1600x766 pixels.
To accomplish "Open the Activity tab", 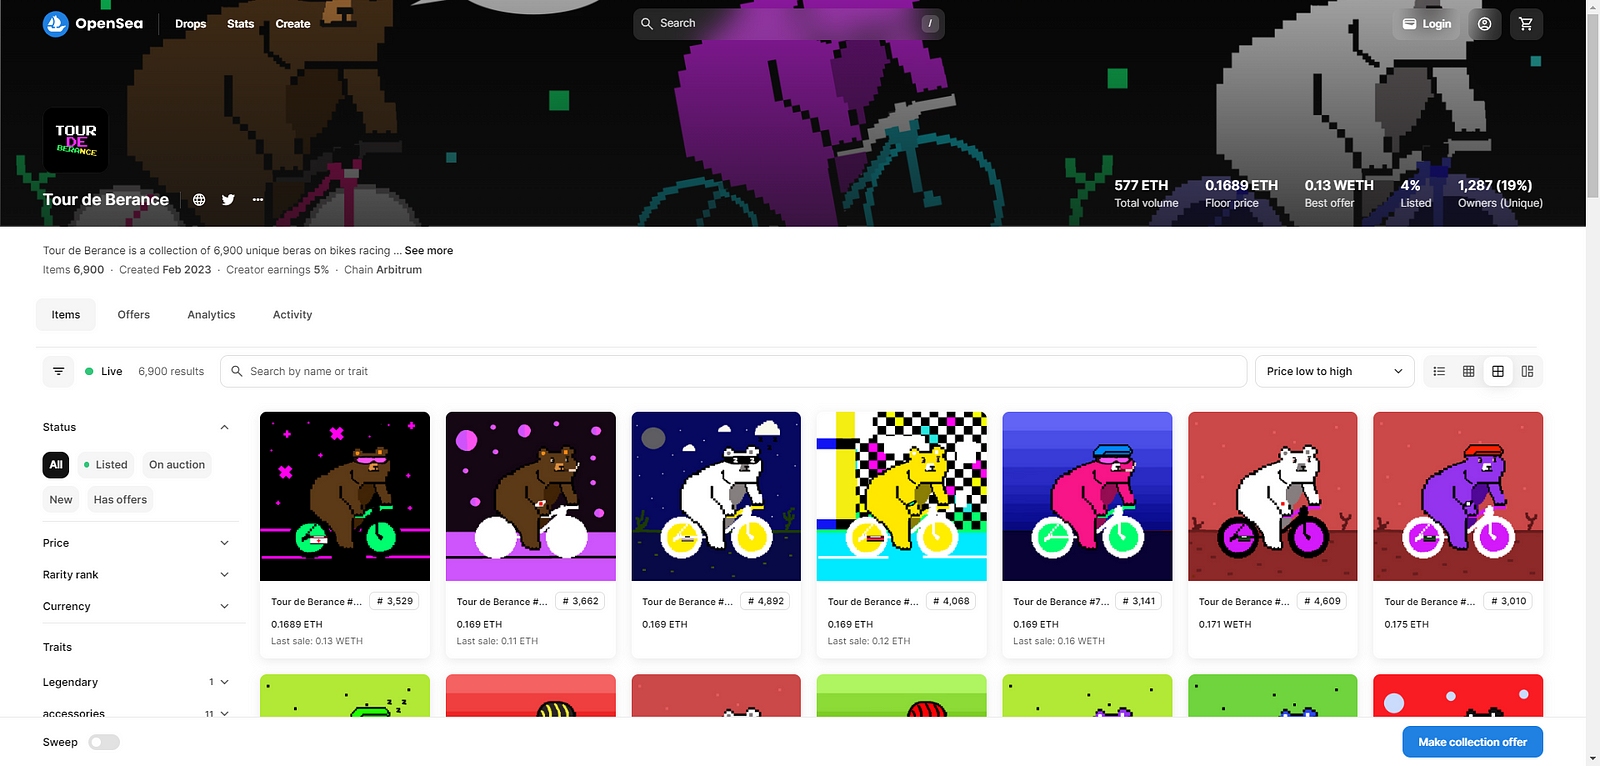I will click(292, 315).
